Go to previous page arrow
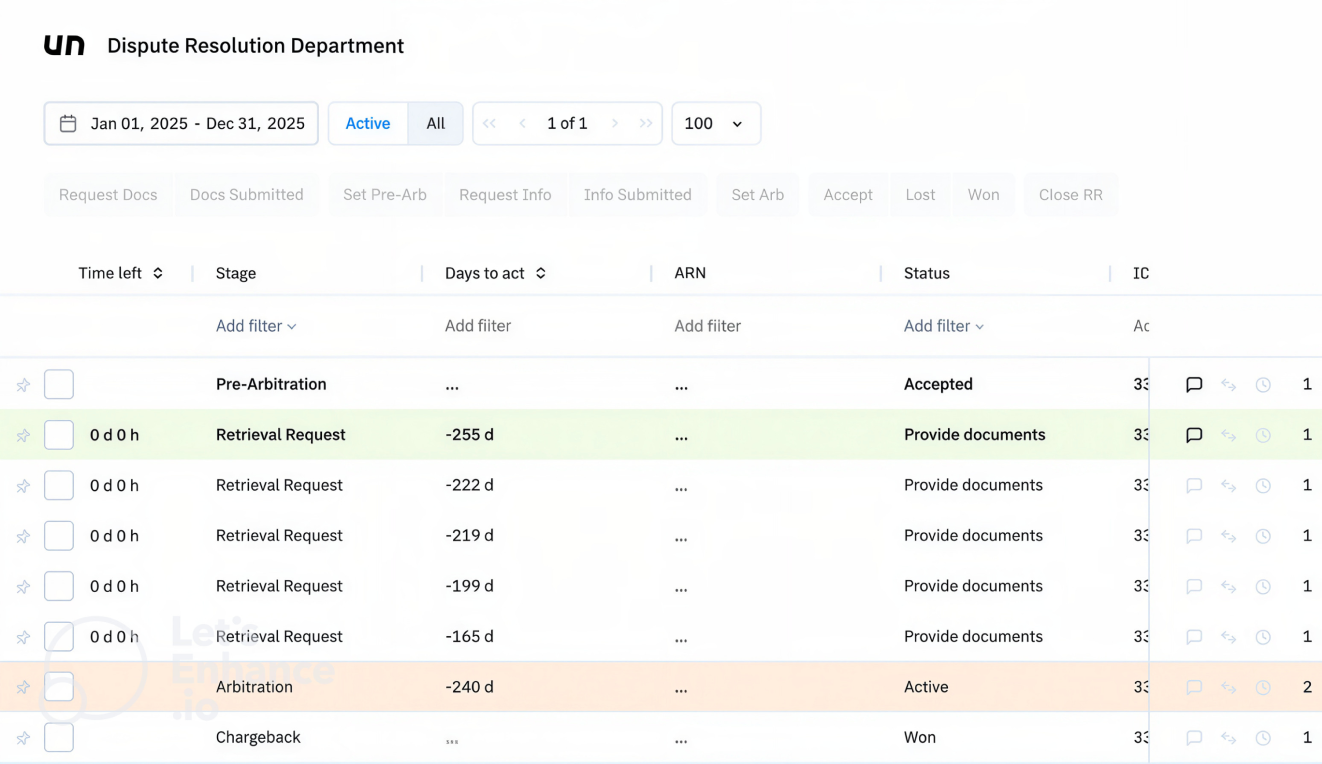The image size is (1322, 764). 522,123
